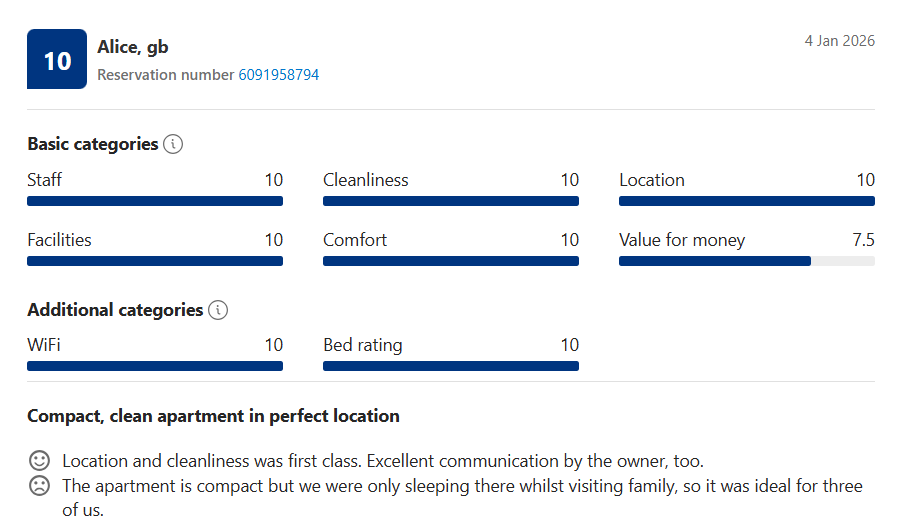Click the Basic categories info icon

pos(173,144)
